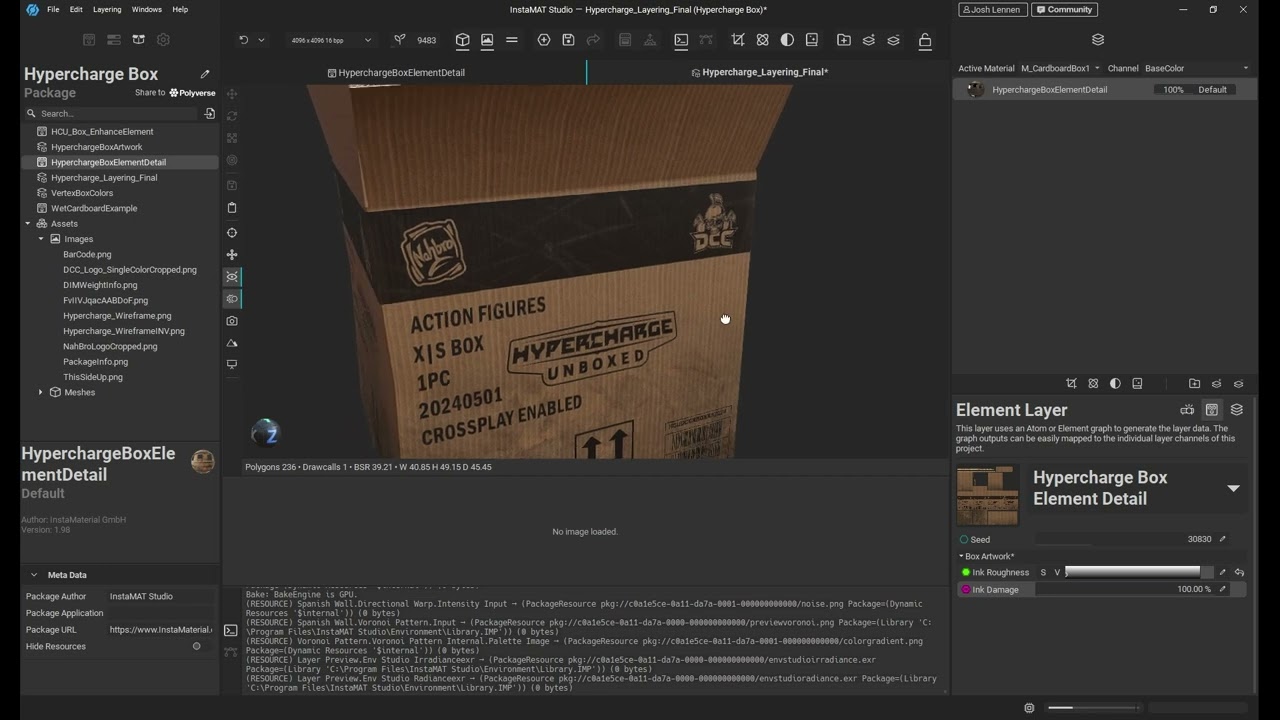
Task: Open the Active Material M_CardboardBox1 dropdown
Action: click(1060, 68)
